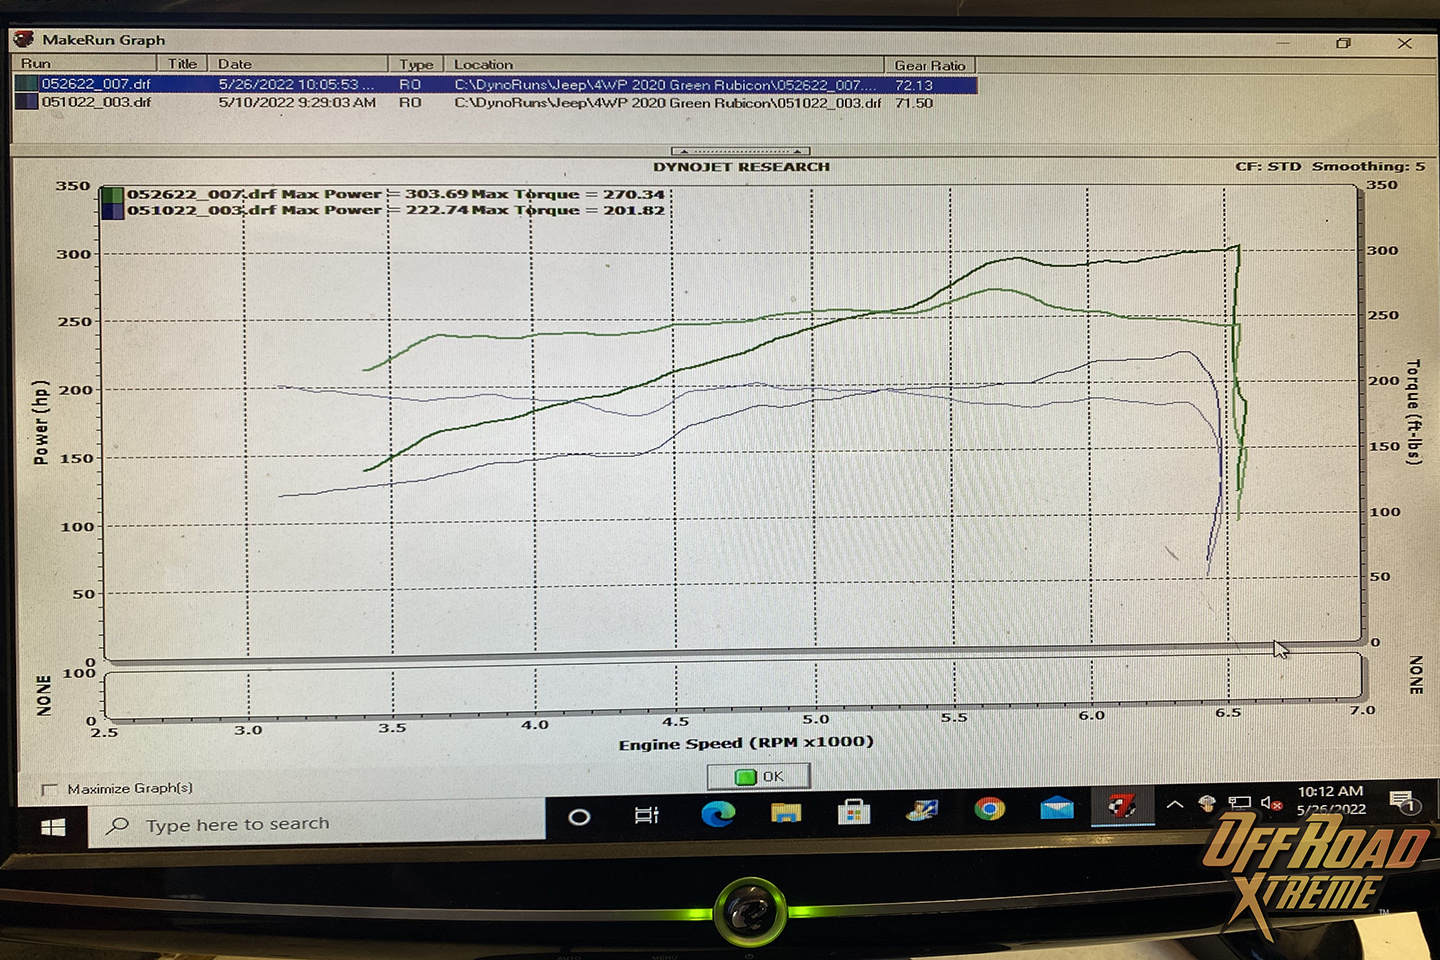Enable the Maximize Graph(s) checkbox
Image resolution: width=1440 pixels, height=960 pixels.
click(49, 790)
